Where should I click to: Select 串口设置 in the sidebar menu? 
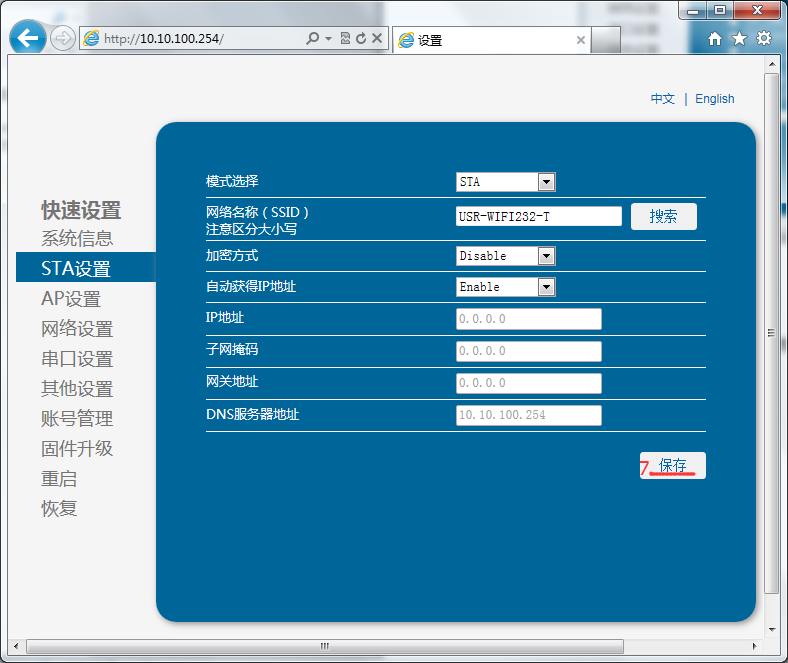coord(77,359)
